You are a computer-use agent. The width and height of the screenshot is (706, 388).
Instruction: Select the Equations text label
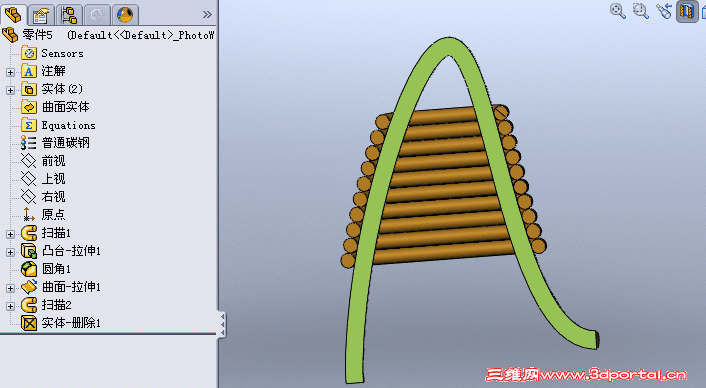tap(68, 126)
